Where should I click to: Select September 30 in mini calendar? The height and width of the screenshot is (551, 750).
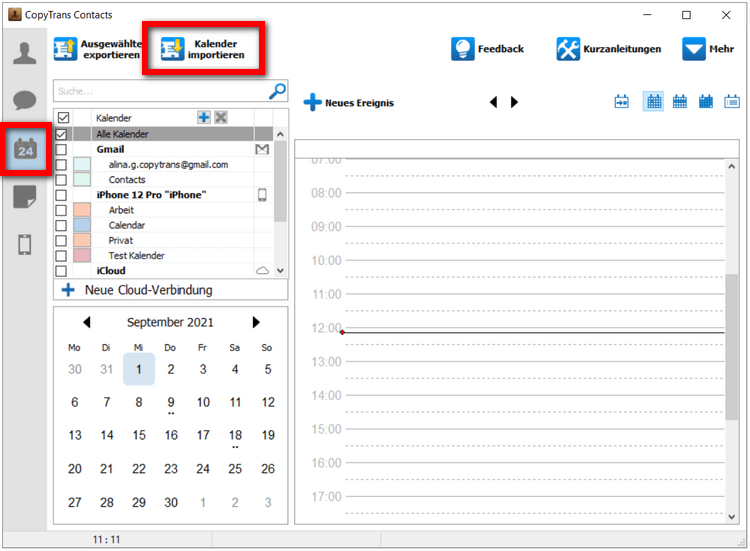(171, 503)
